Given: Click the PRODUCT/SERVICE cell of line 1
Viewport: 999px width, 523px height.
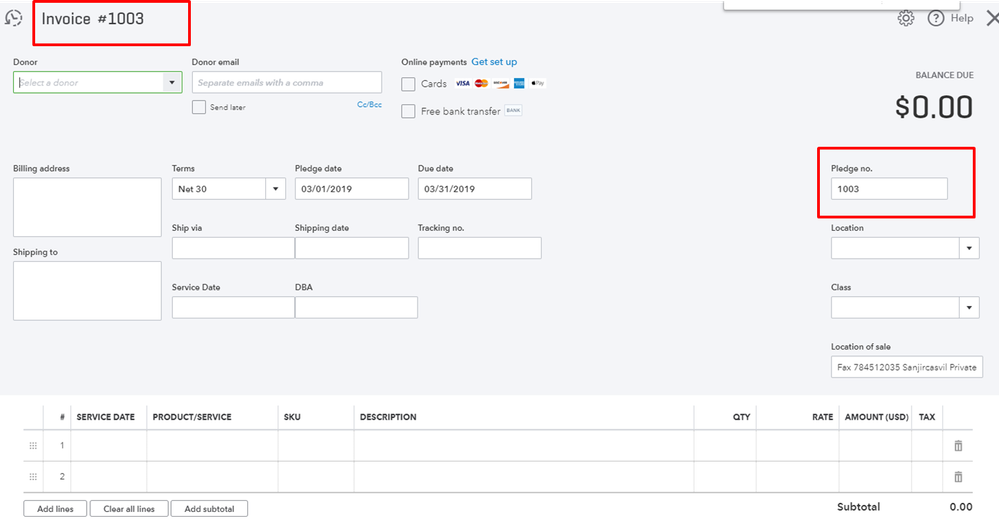Looking at the screenshot, I should click(x=212, y=445).
